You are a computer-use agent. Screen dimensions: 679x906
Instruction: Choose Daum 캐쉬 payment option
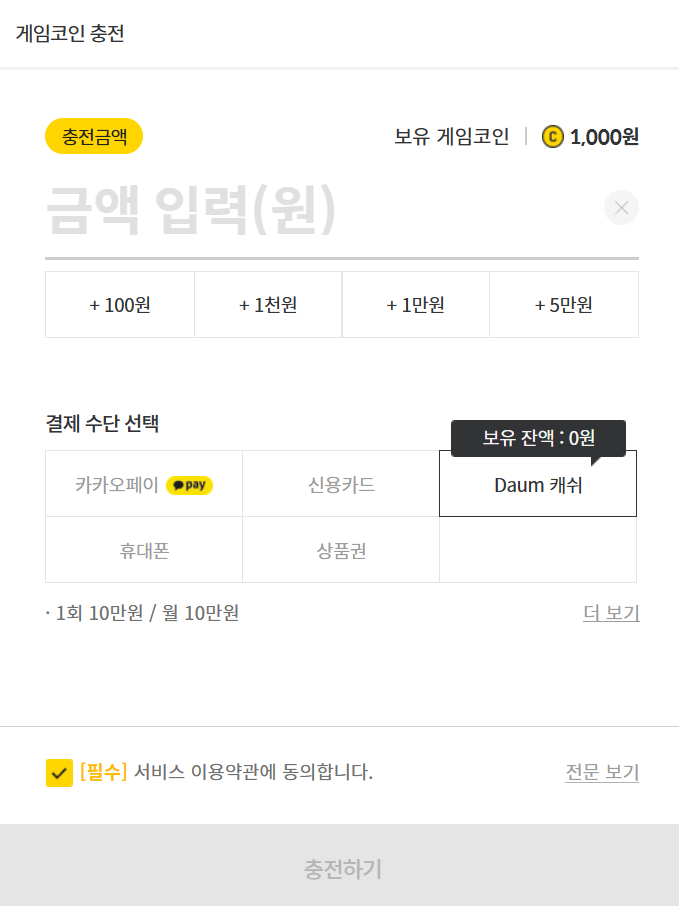pyautogui.click(x=538, y=485)
